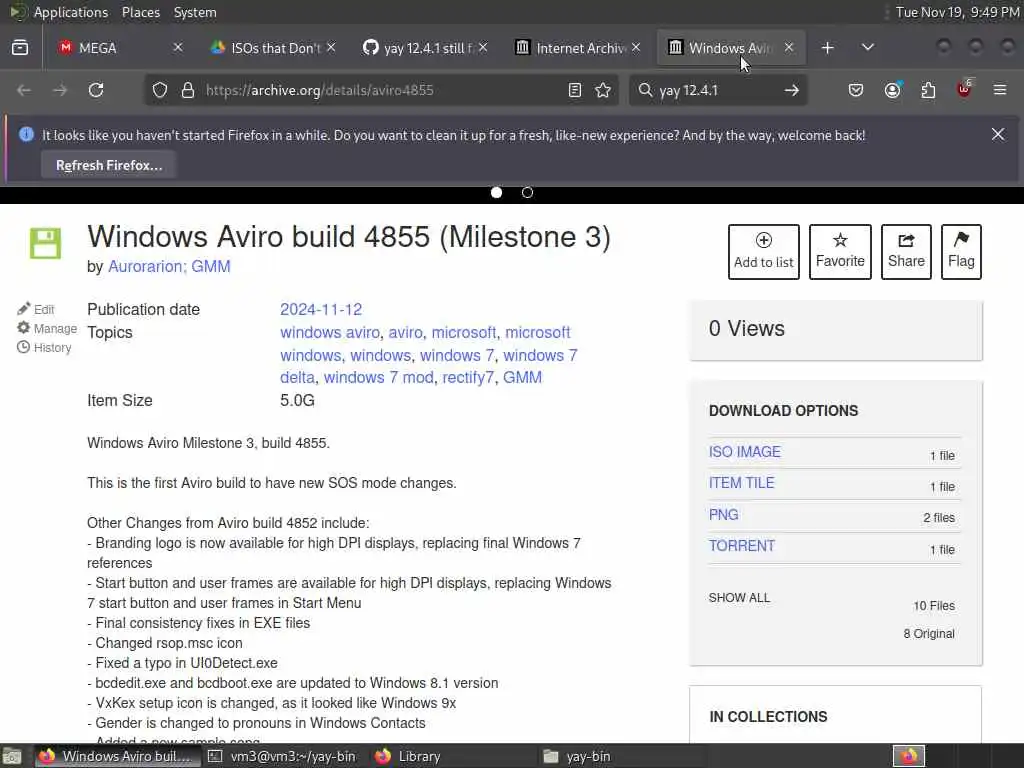
Task: Click the Firefox View icon left of tabs
Action: [x=20, y=48]
